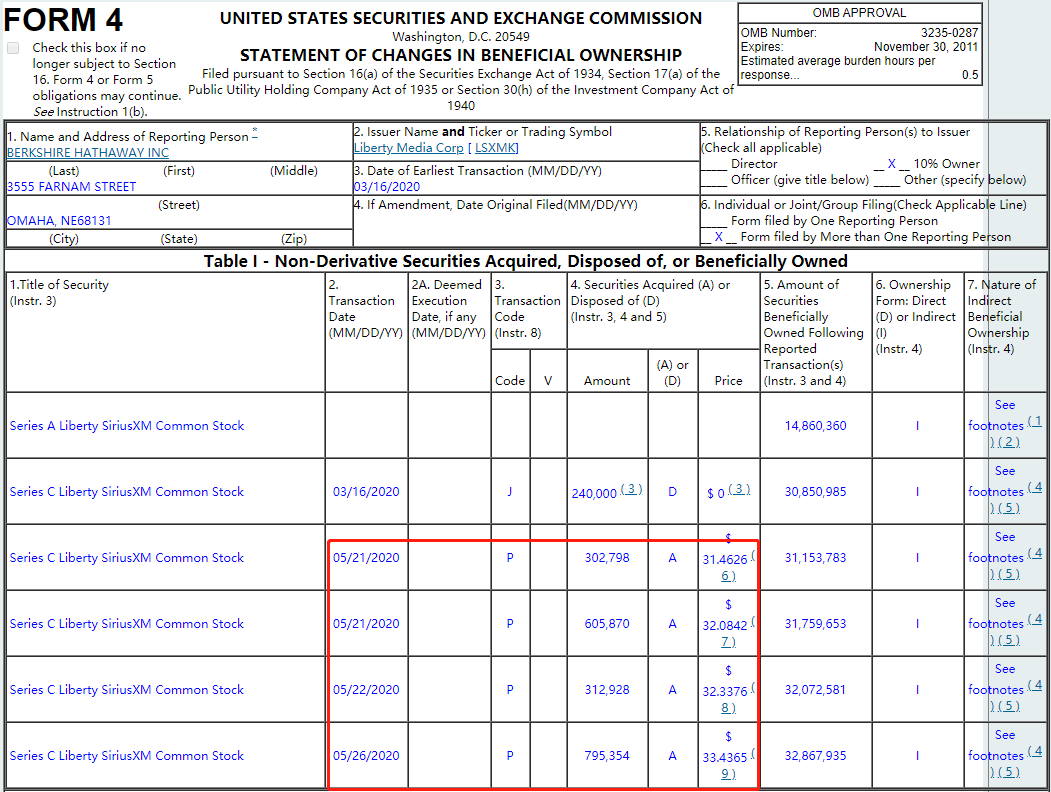Image resolution: width=1051 pixels, height=792 pixels.
Task: Click the asterisk footnote link after Reporting Person
Action: point(254,131)
